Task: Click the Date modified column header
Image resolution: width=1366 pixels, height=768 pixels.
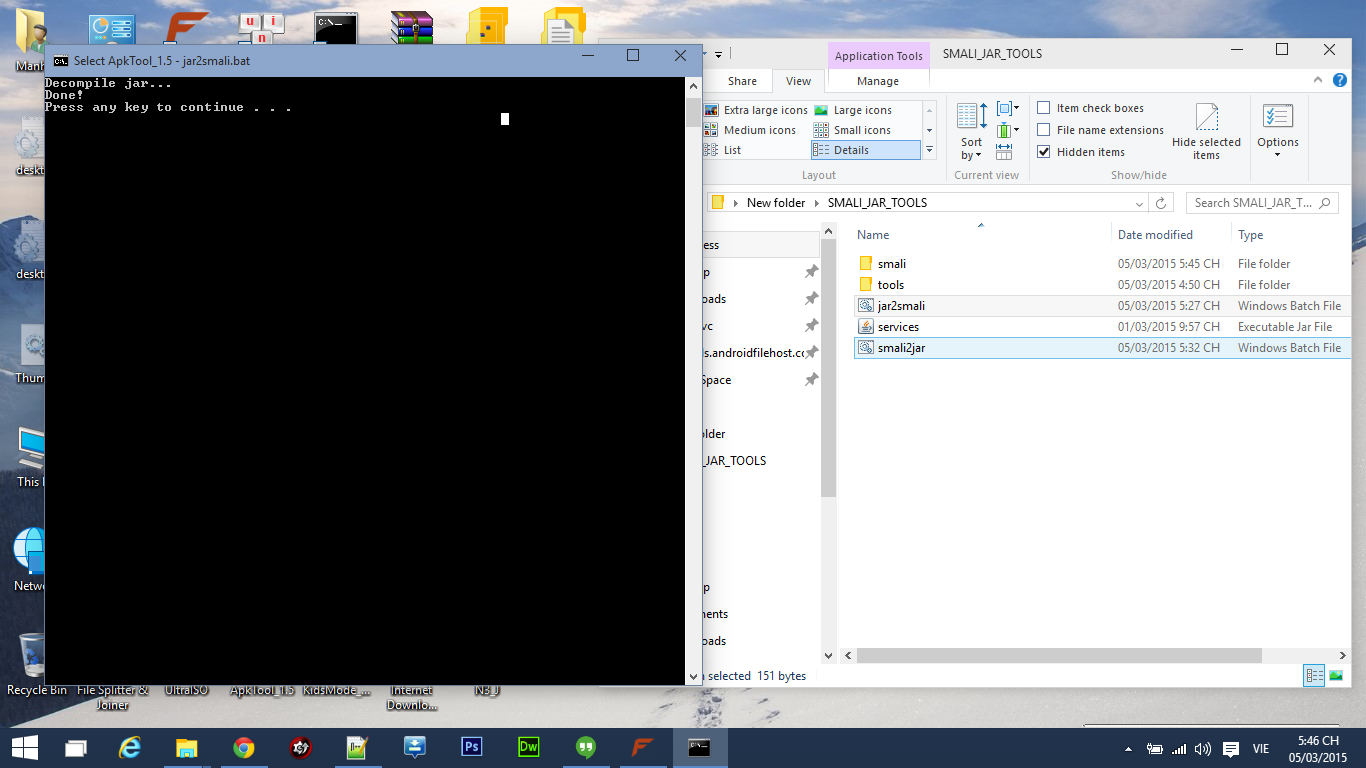Action: [1155, 235]
